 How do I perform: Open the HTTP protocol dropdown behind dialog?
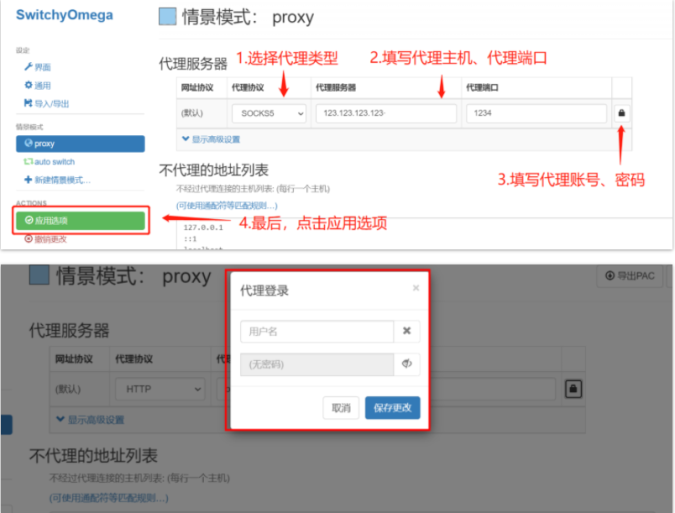click(x=160, y=389)
